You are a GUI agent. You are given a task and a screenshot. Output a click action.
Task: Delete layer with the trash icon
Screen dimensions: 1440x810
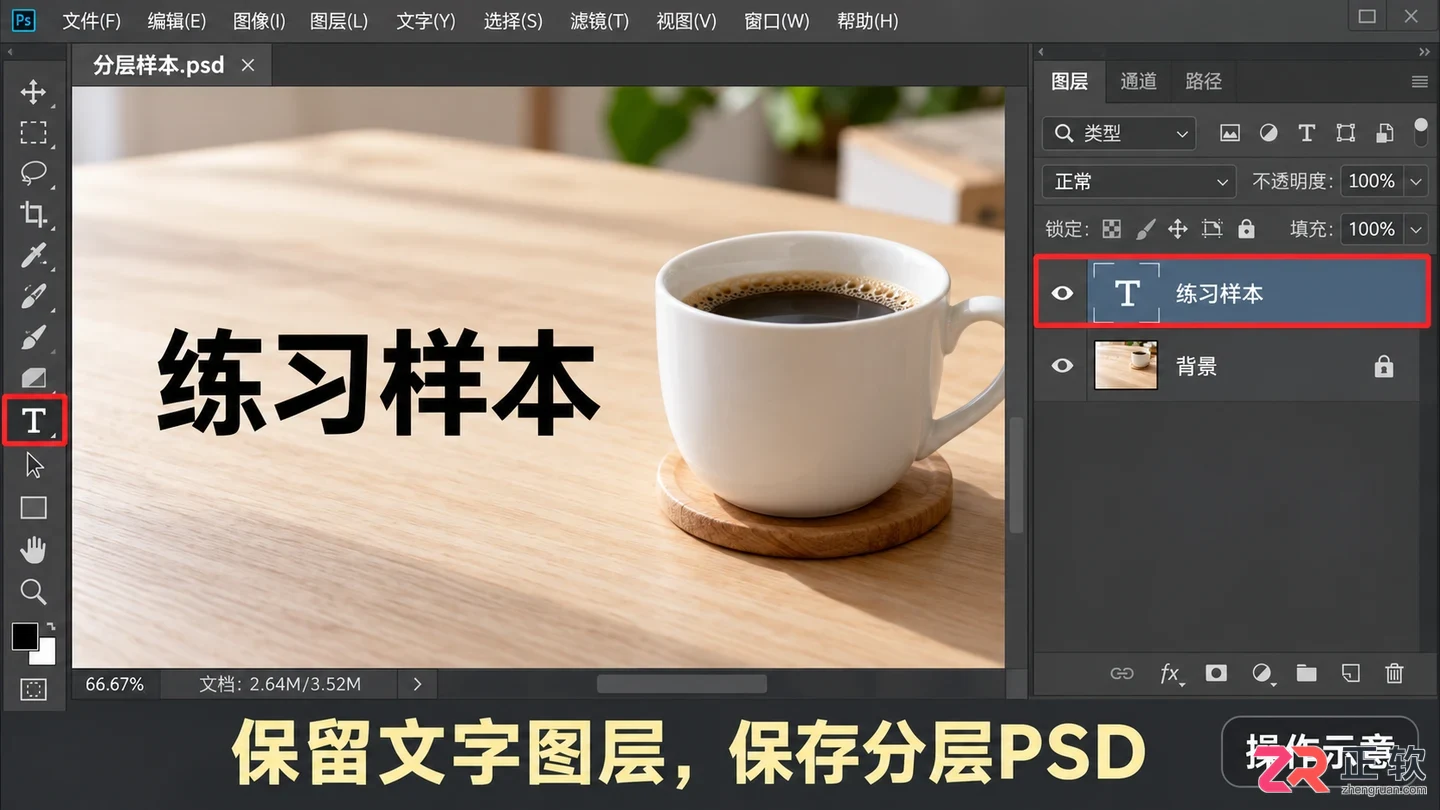tap(1394, 674)
